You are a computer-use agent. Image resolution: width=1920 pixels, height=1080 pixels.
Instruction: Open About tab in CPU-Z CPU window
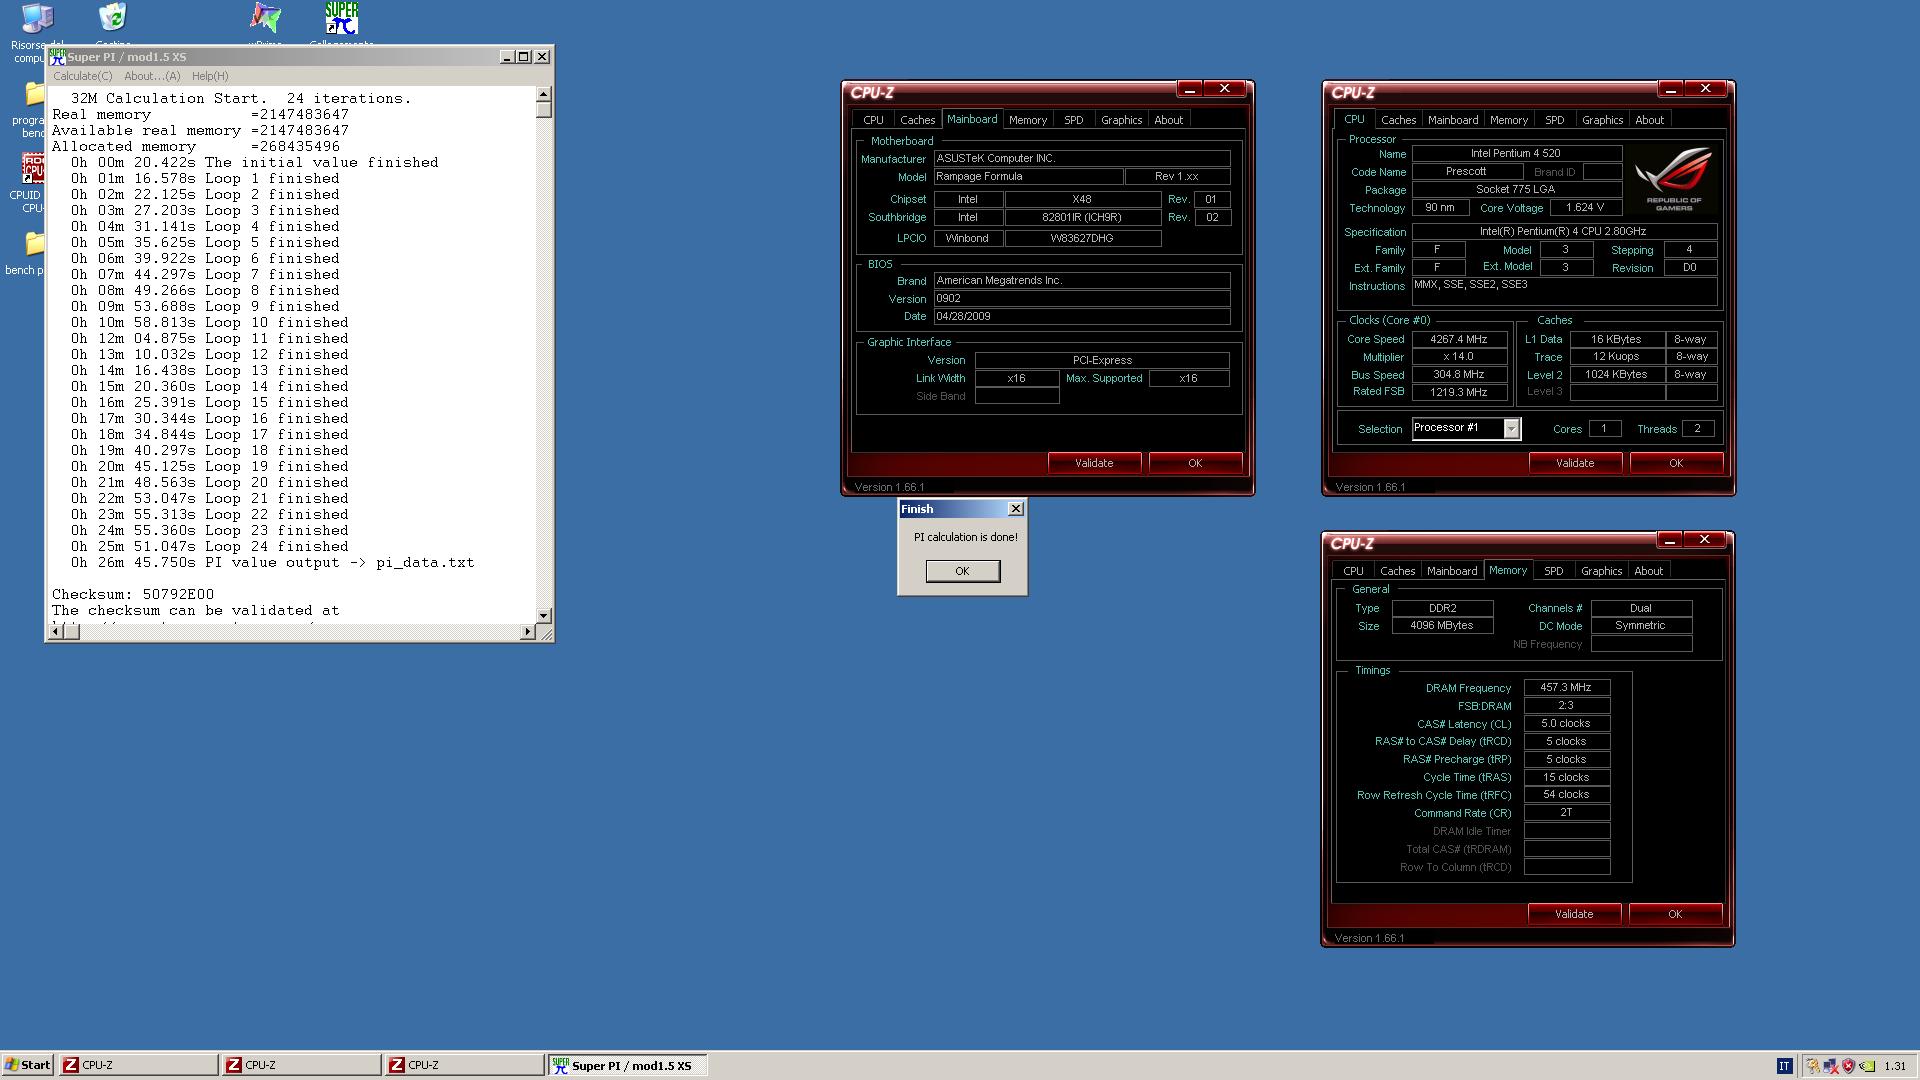(1649, 120)
